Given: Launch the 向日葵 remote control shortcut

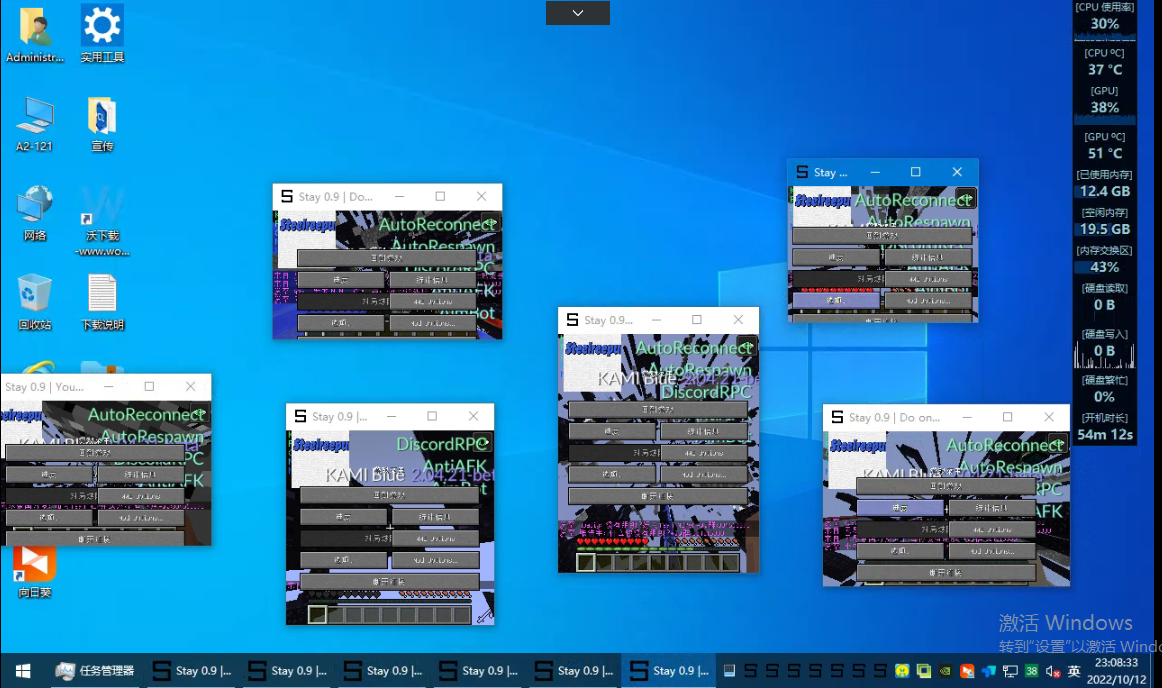Looking at the screenshot, I should (34, 563).
